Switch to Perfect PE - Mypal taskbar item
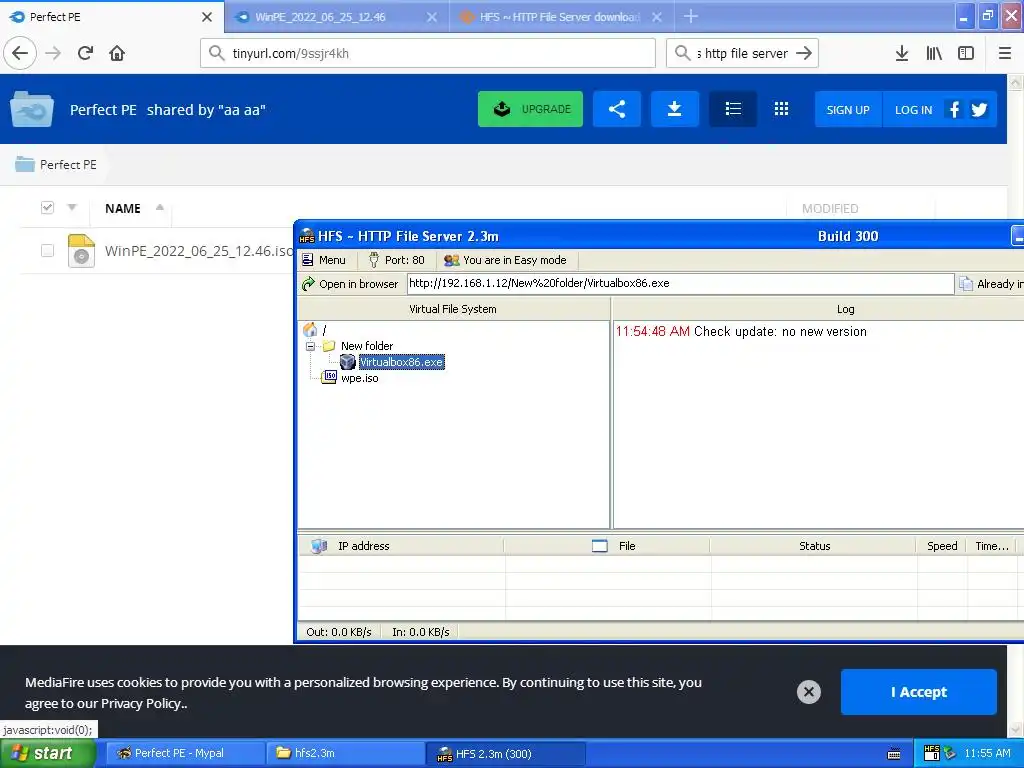This screenshot has width=1024, height=768. (185, 753)
